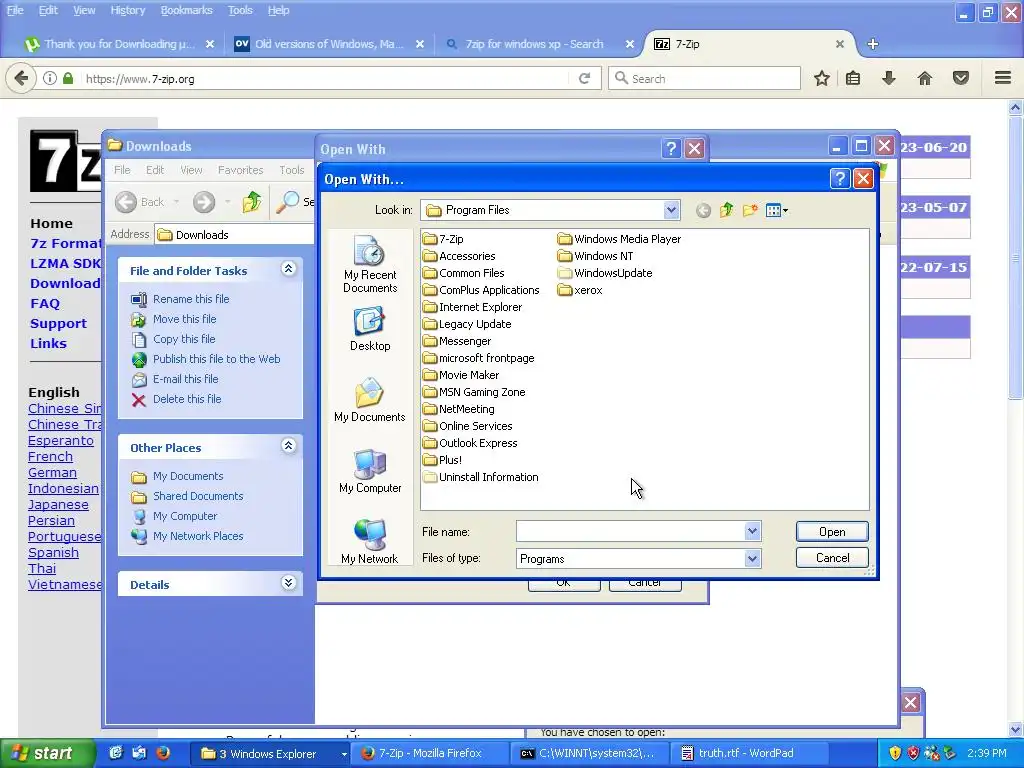Click Cancel in Open With... dialog

coord(832,558)
